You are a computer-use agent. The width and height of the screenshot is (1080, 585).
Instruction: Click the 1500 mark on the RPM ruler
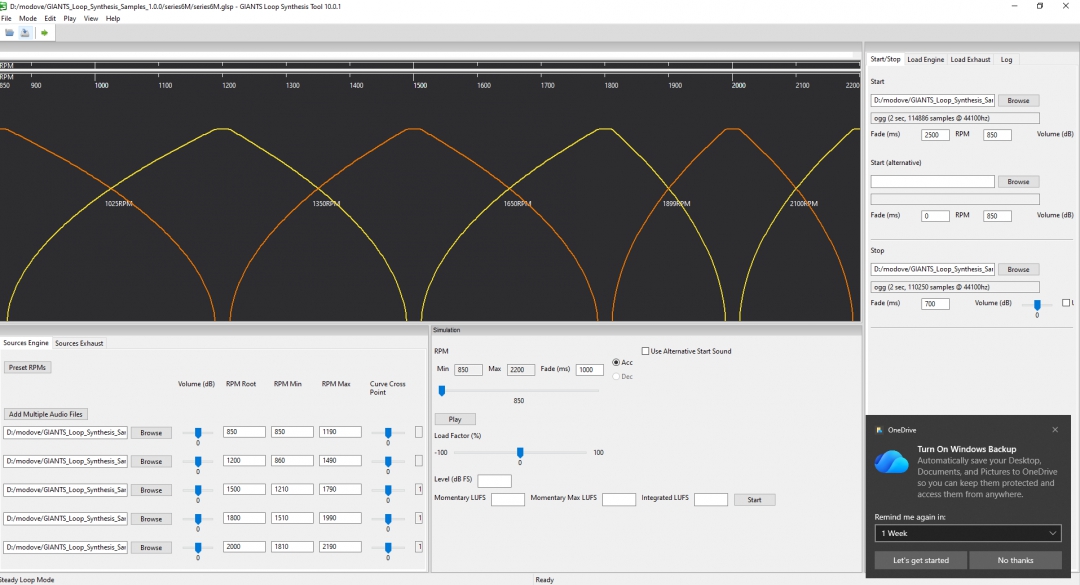(x=420, y=85)
